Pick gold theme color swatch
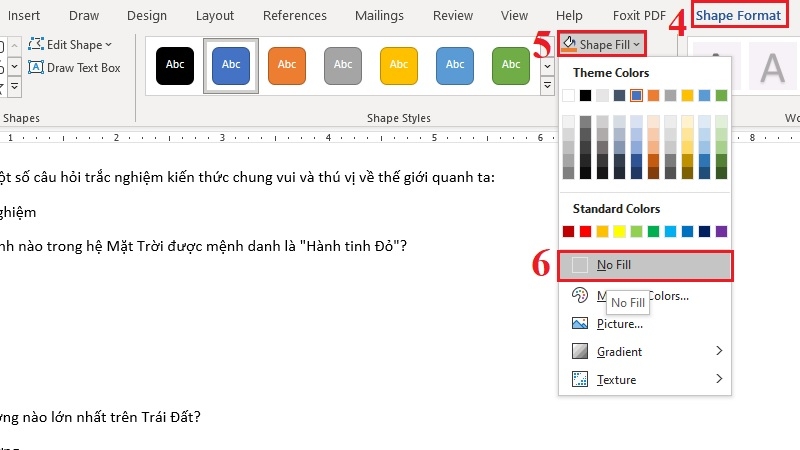 pos(687,95)
